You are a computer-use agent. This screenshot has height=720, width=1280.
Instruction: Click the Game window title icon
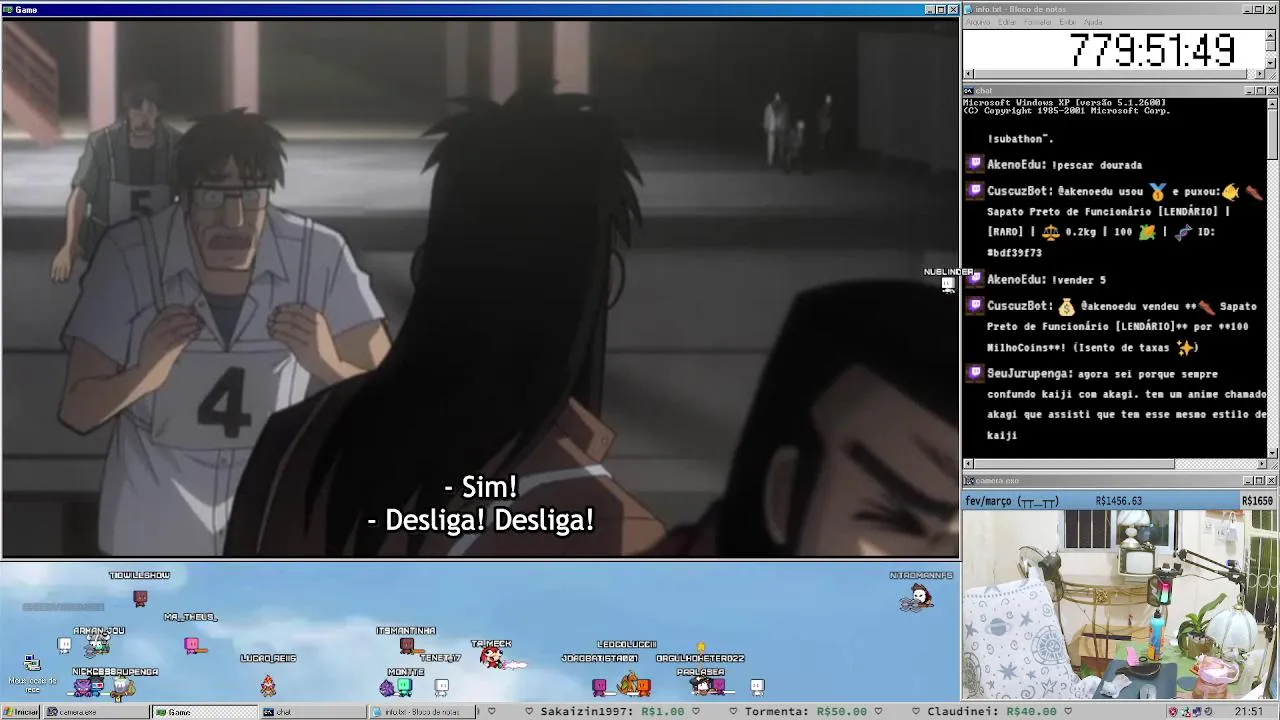click(8, 9)
